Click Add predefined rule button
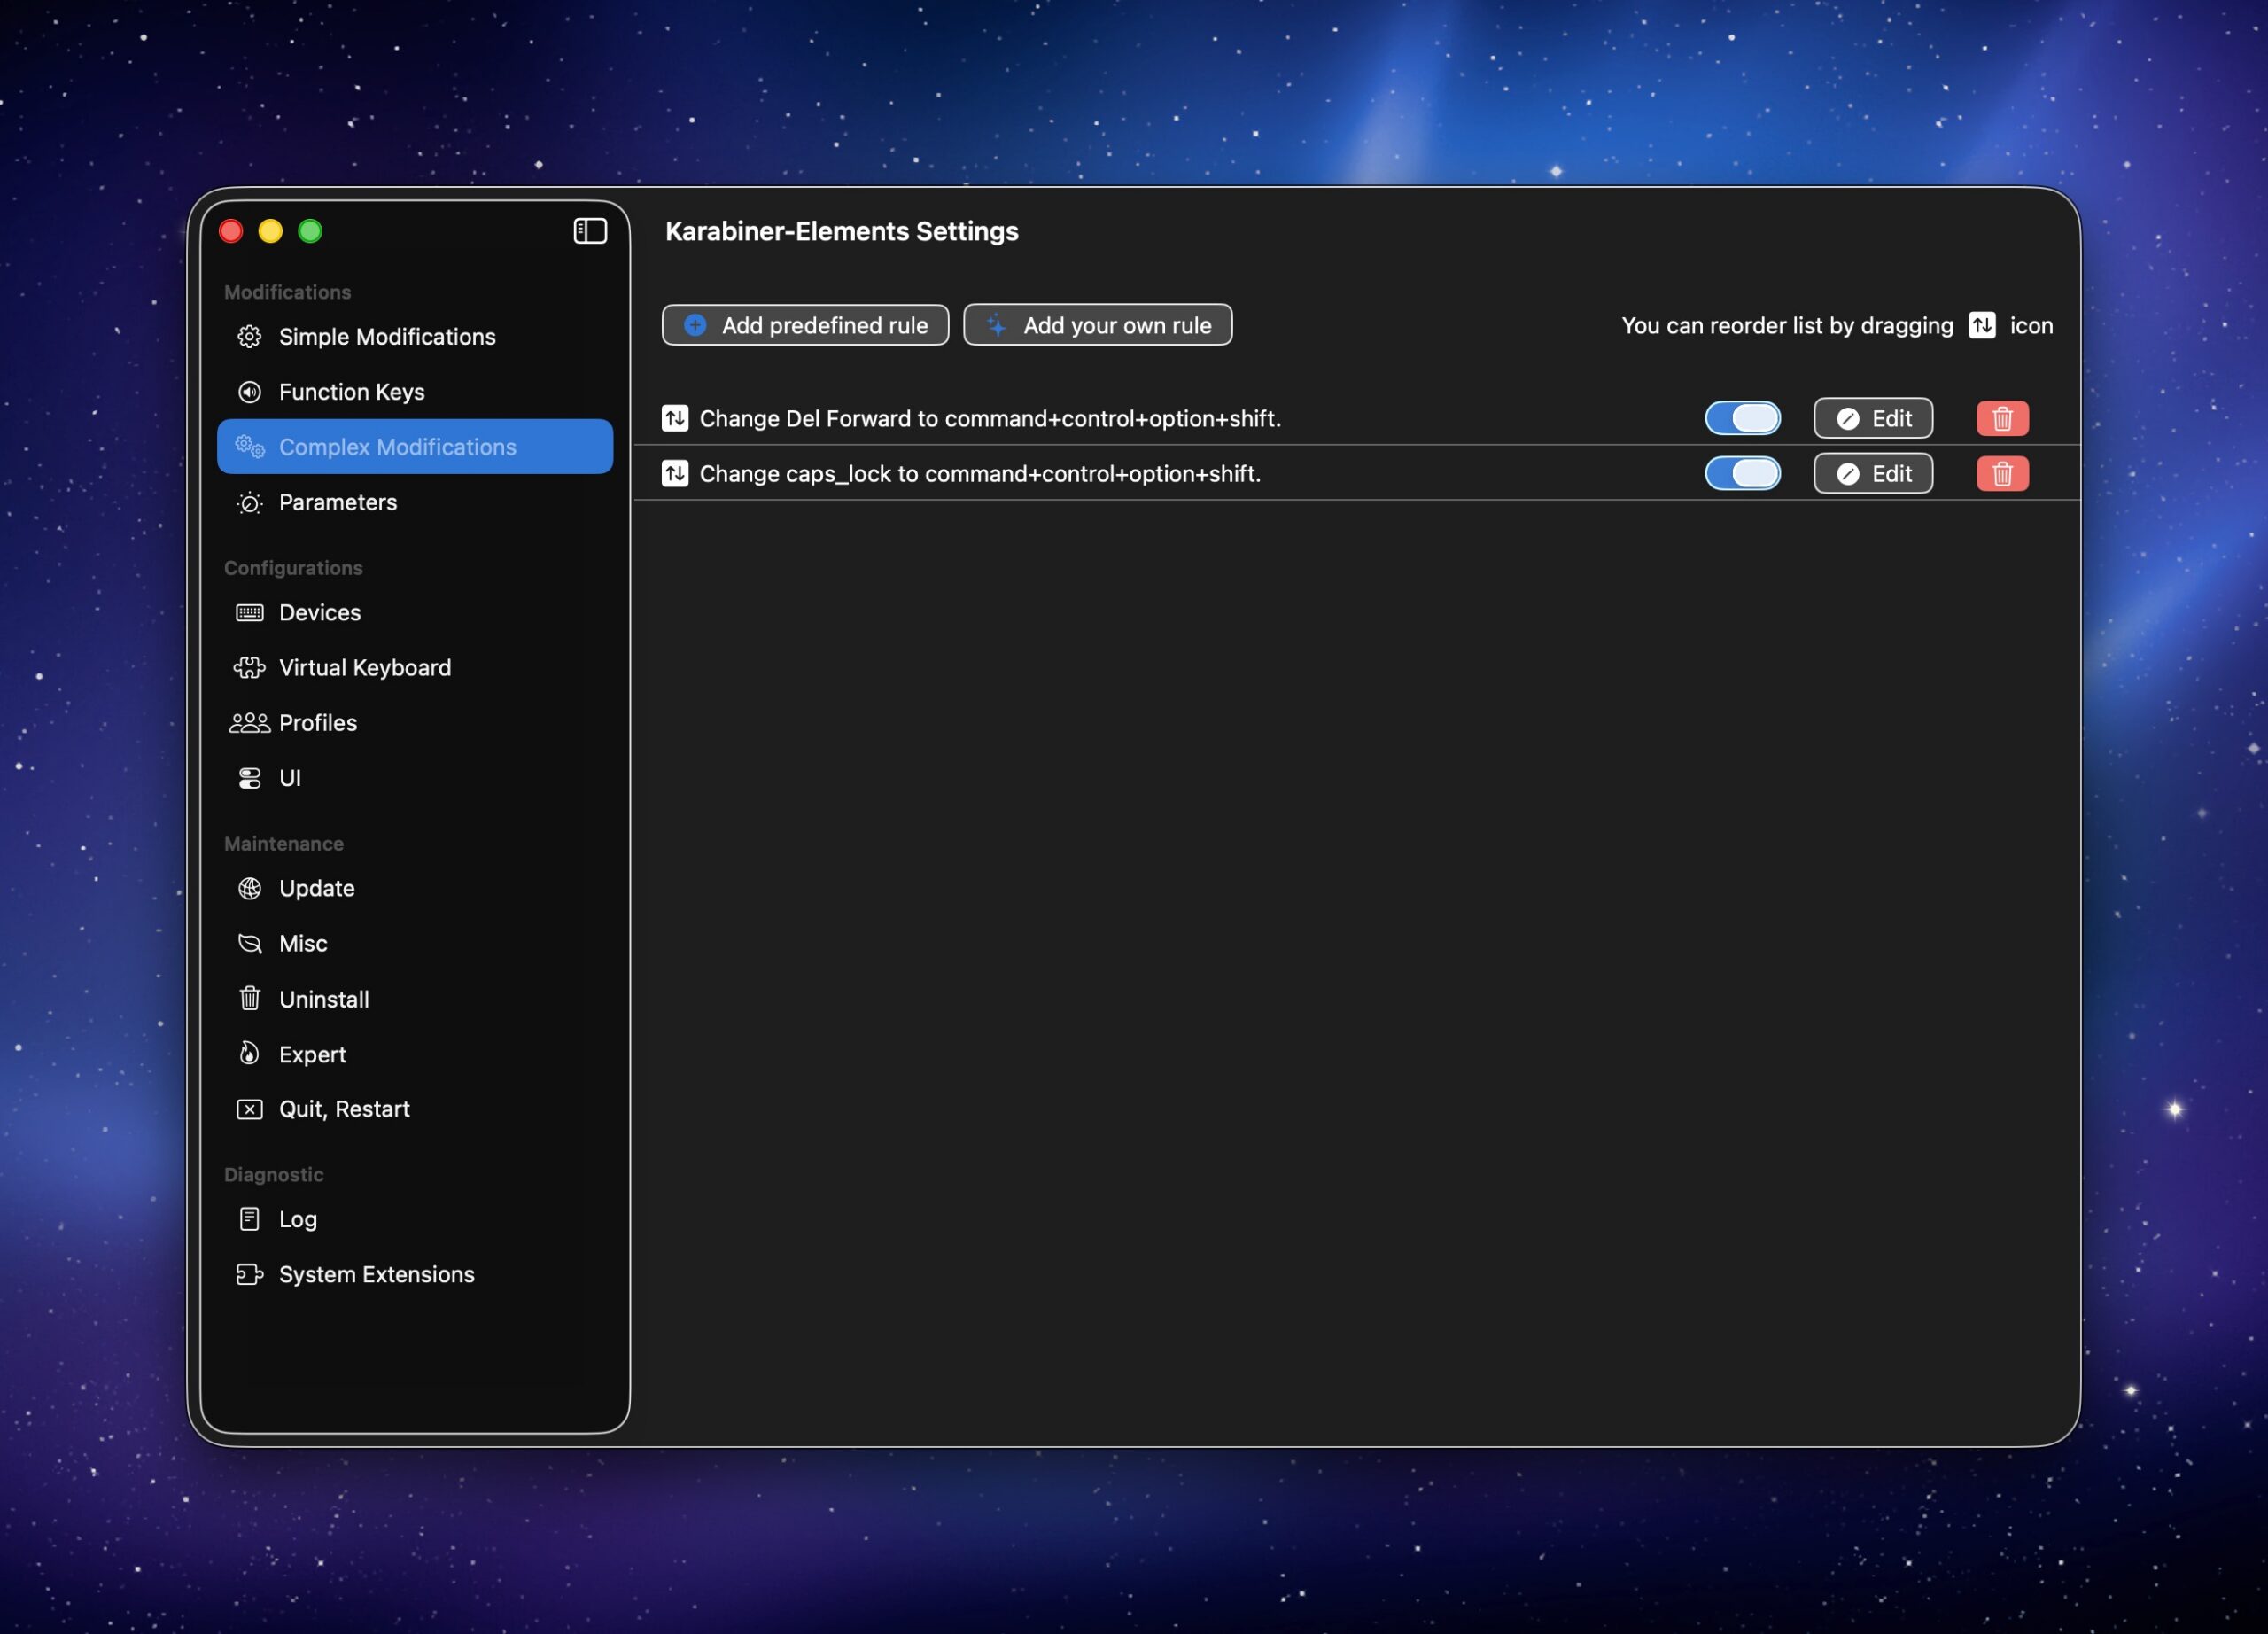 coord(804,325)
